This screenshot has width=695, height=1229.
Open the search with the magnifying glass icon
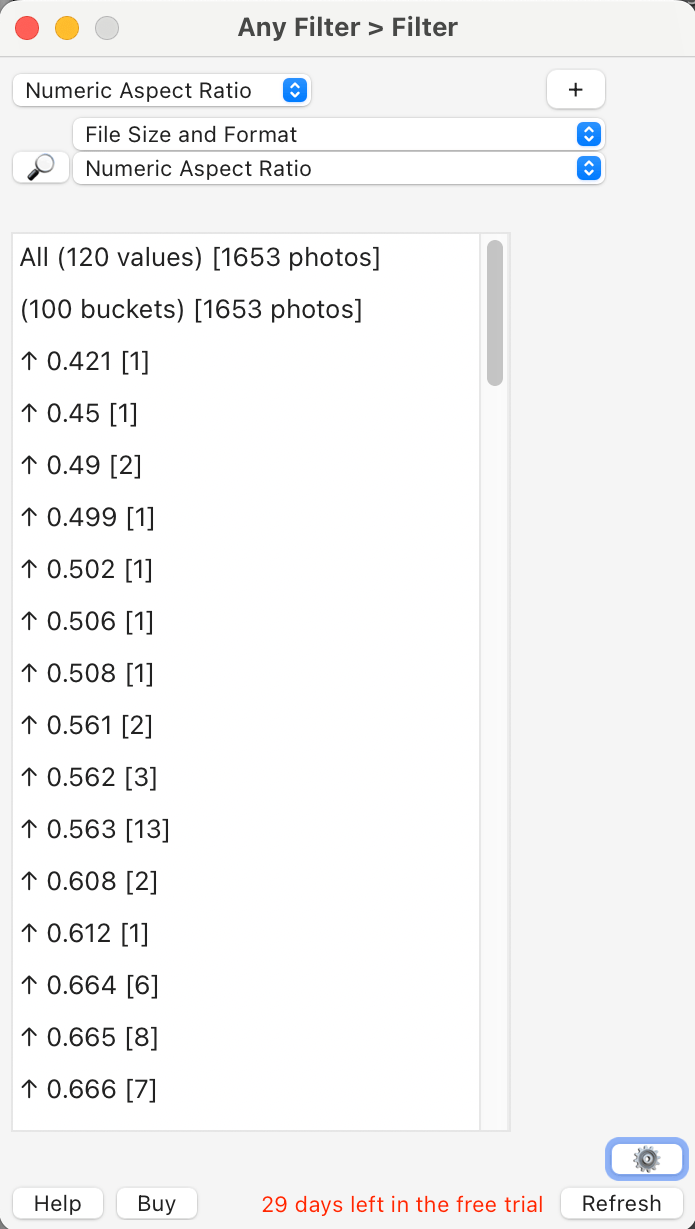coord(40,167)
